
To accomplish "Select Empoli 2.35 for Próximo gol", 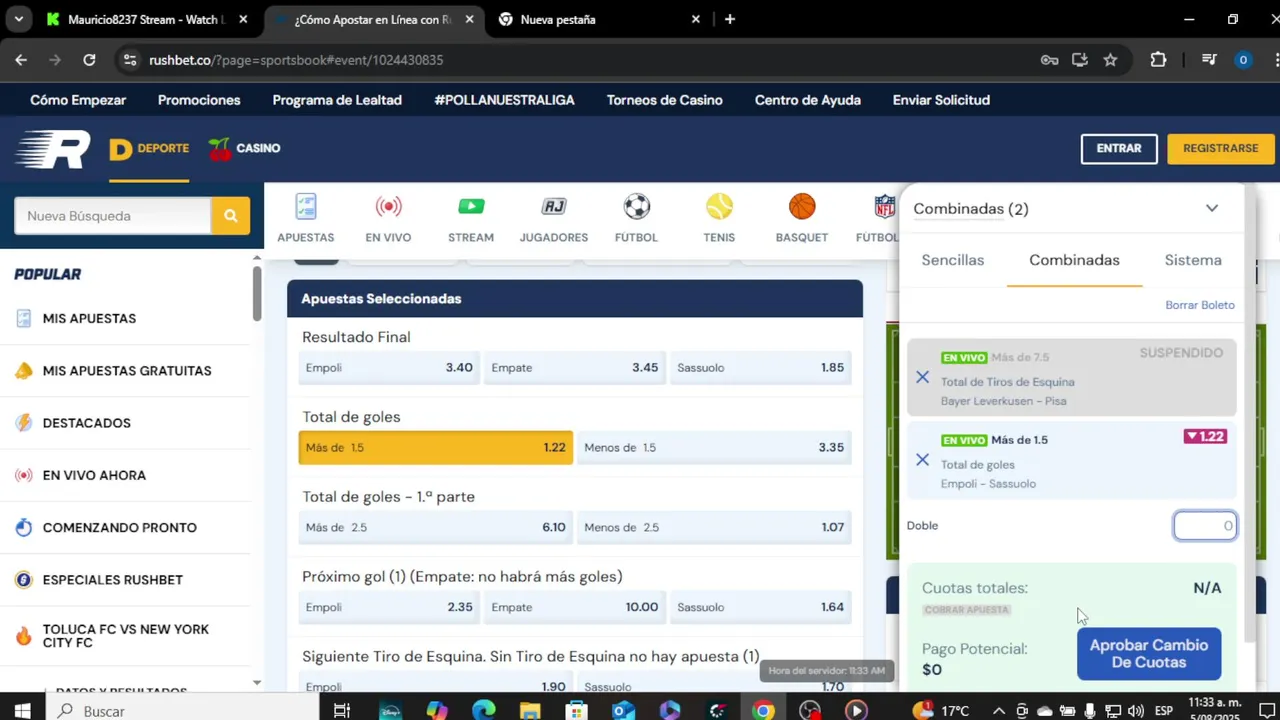I will click(x=389, y=607).
